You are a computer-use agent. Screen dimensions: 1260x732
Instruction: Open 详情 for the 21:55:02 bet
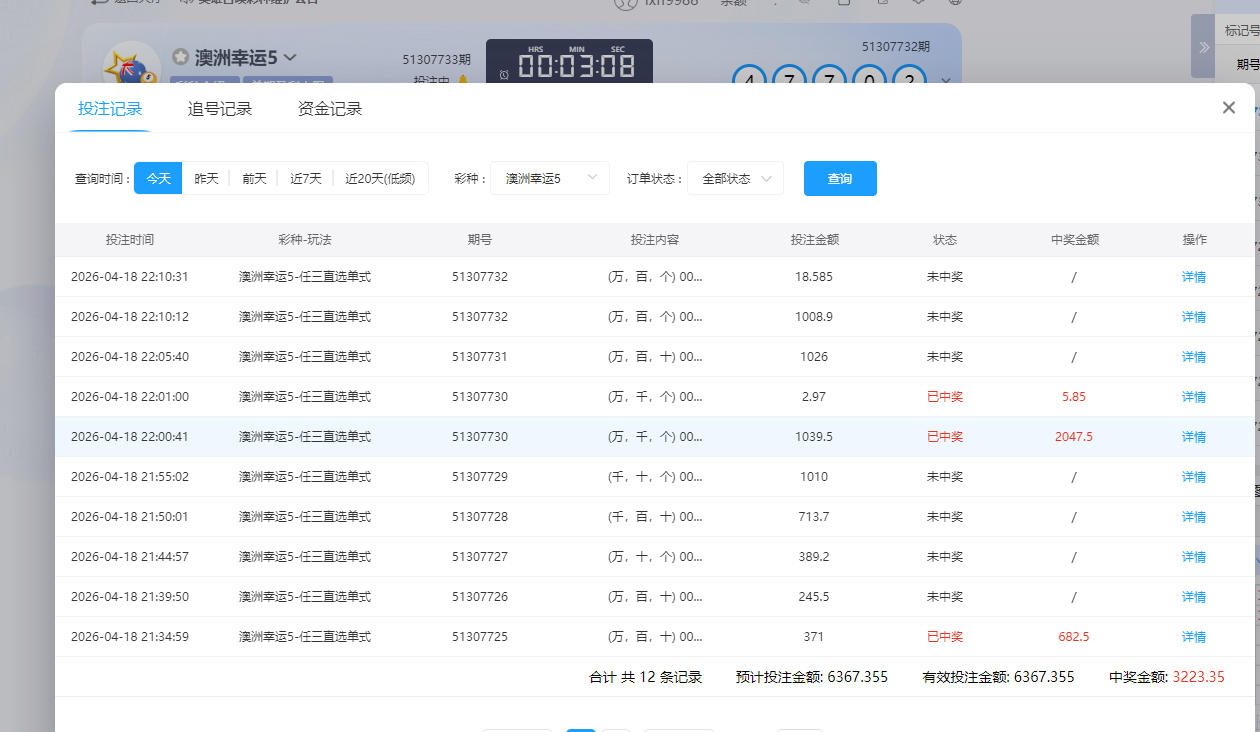(1194, 477)
